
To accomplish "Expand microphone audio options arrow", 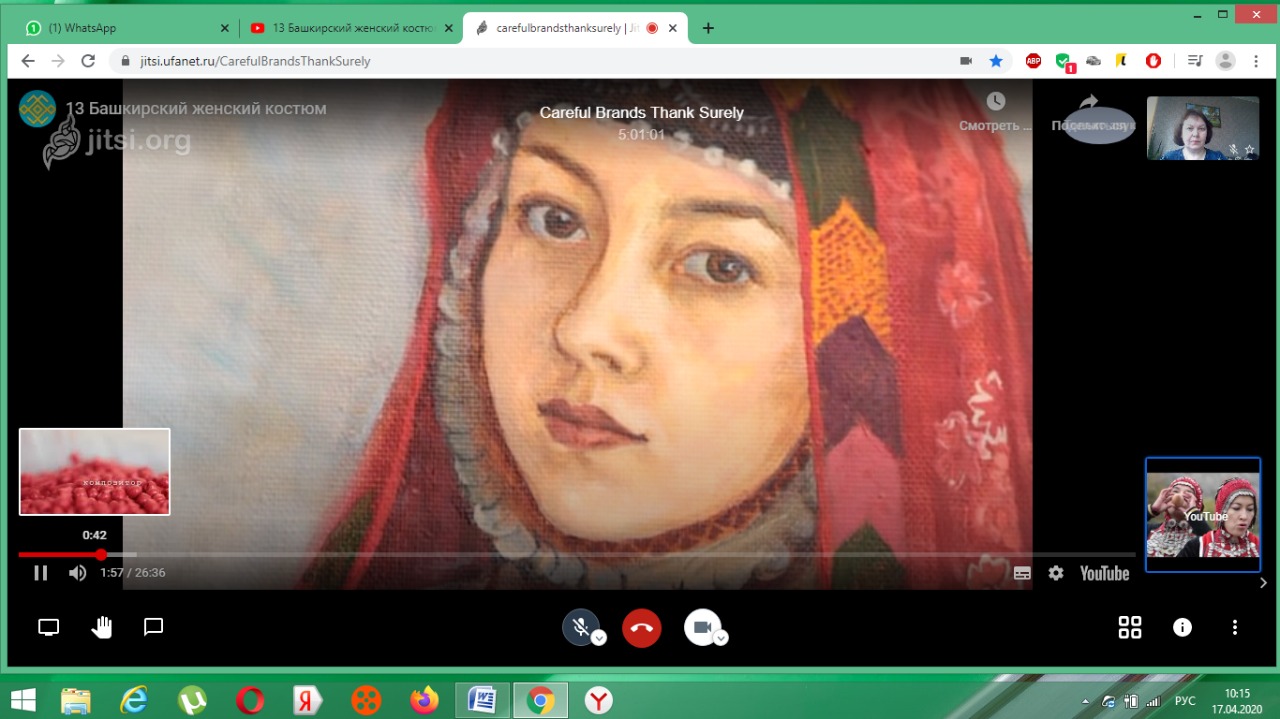I will point(599,638).
